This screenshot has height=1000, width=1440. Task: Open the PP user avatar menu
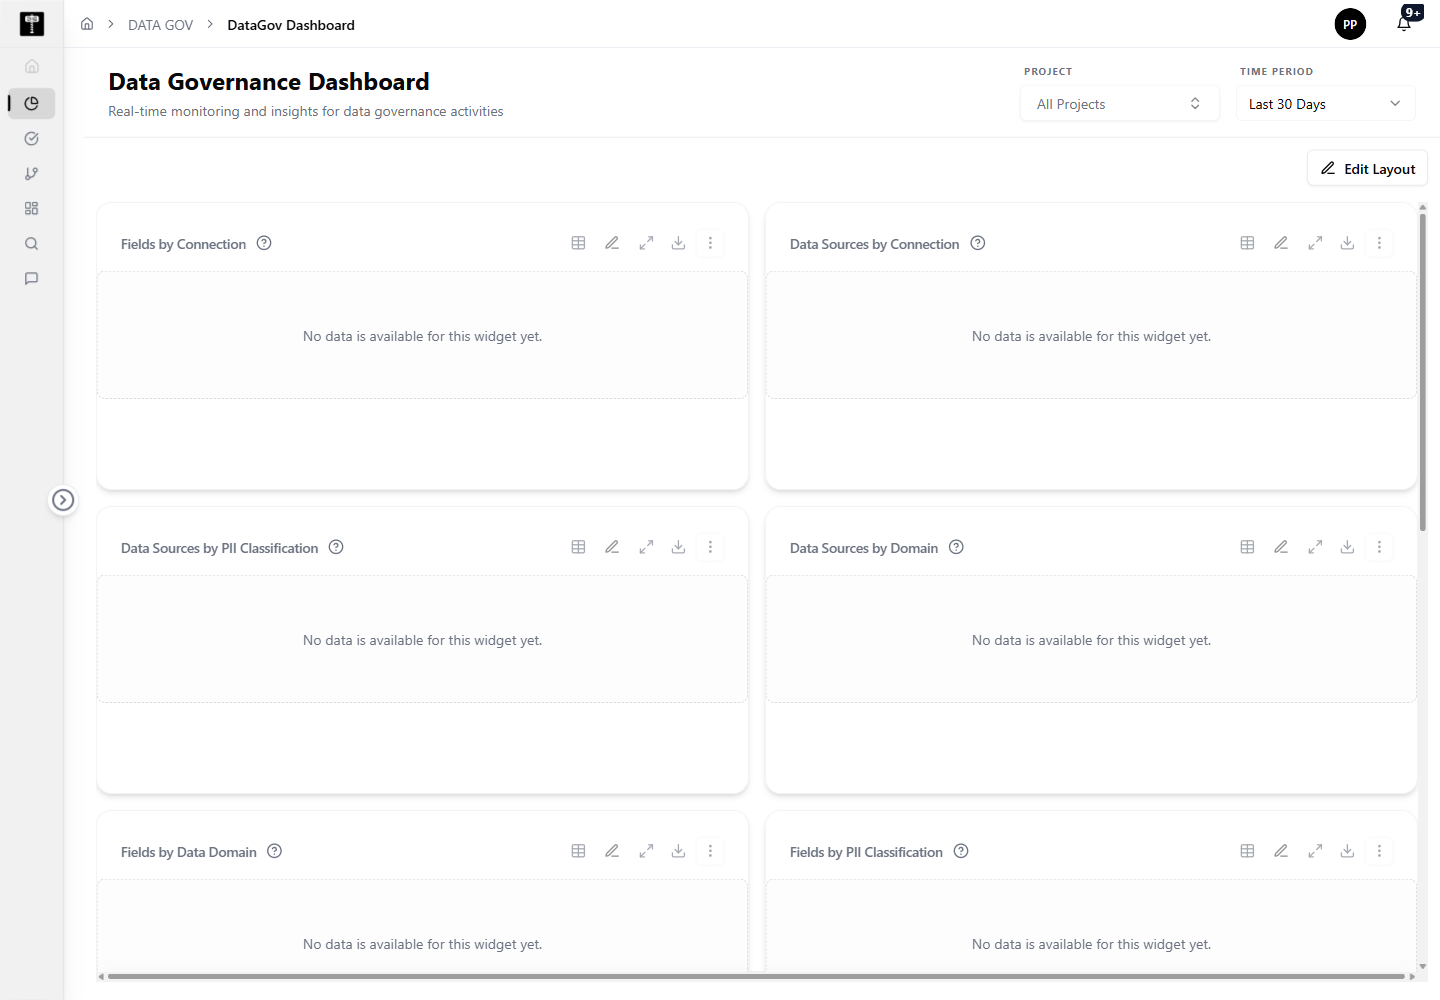(1350, 24)
